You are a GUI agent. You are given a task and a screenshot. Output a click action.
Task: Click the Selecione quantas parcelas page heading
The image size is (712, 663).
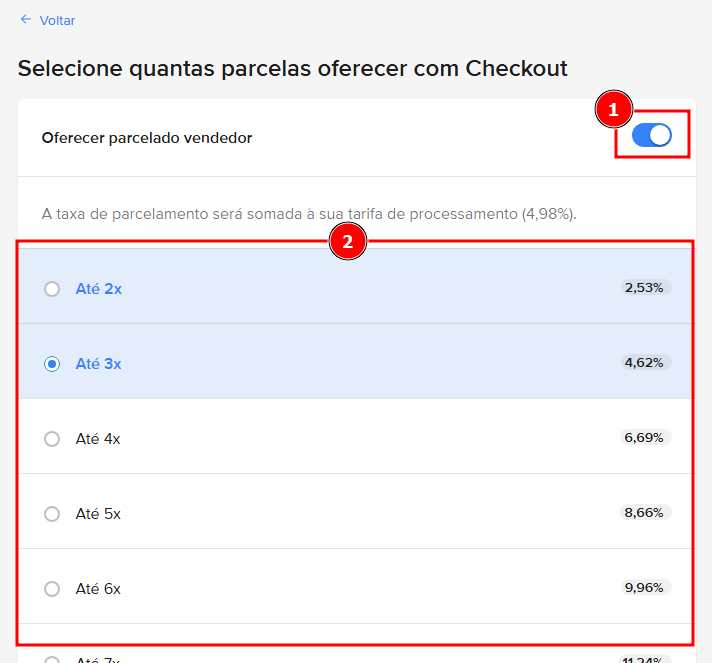[292, 68]
